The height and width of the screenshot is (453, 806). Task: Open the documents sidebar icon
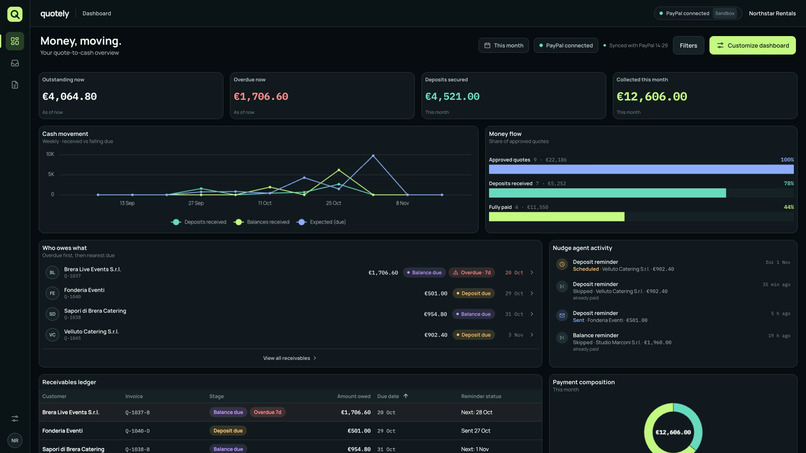(x=14, y=85)
